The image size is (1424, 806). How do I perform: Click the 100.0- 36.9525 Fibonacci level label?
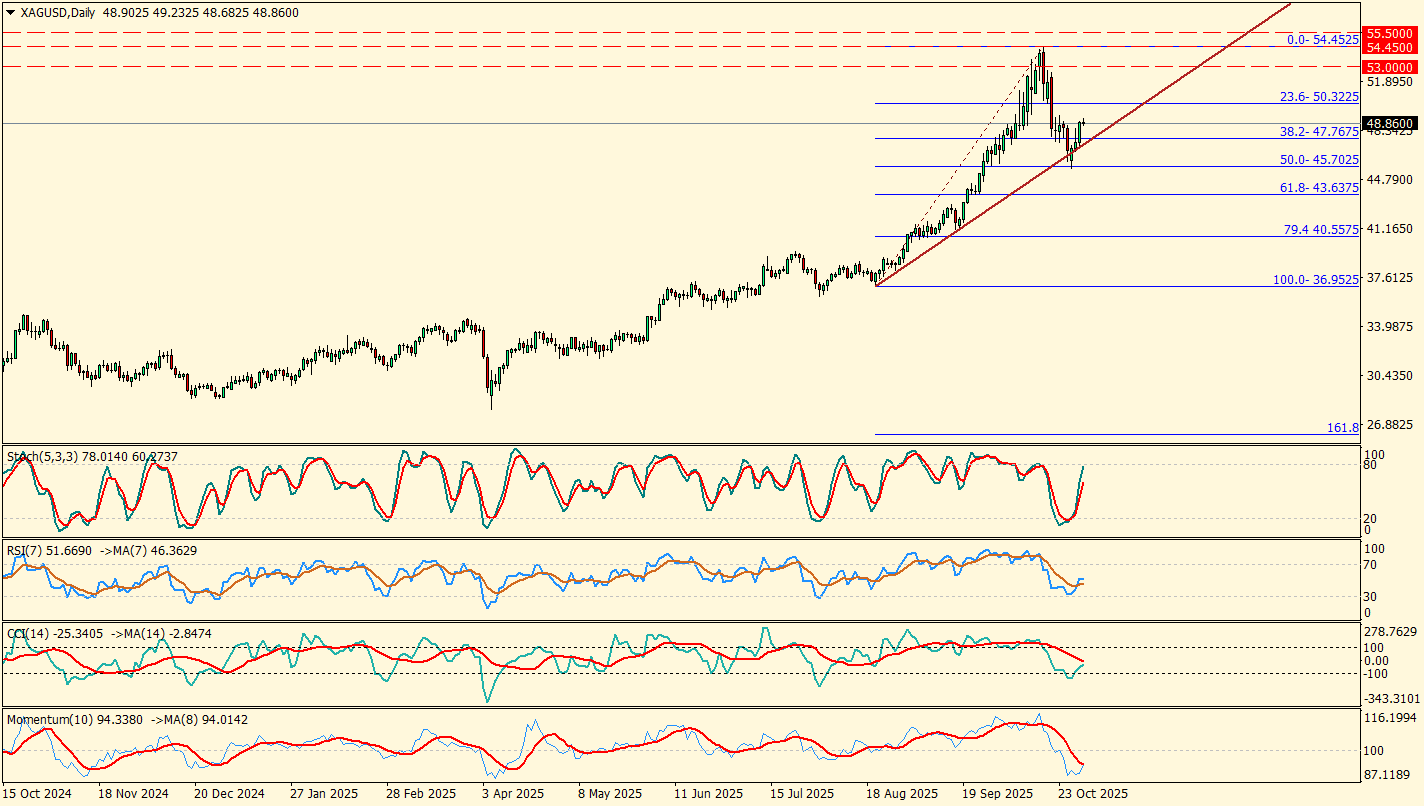1315,280
